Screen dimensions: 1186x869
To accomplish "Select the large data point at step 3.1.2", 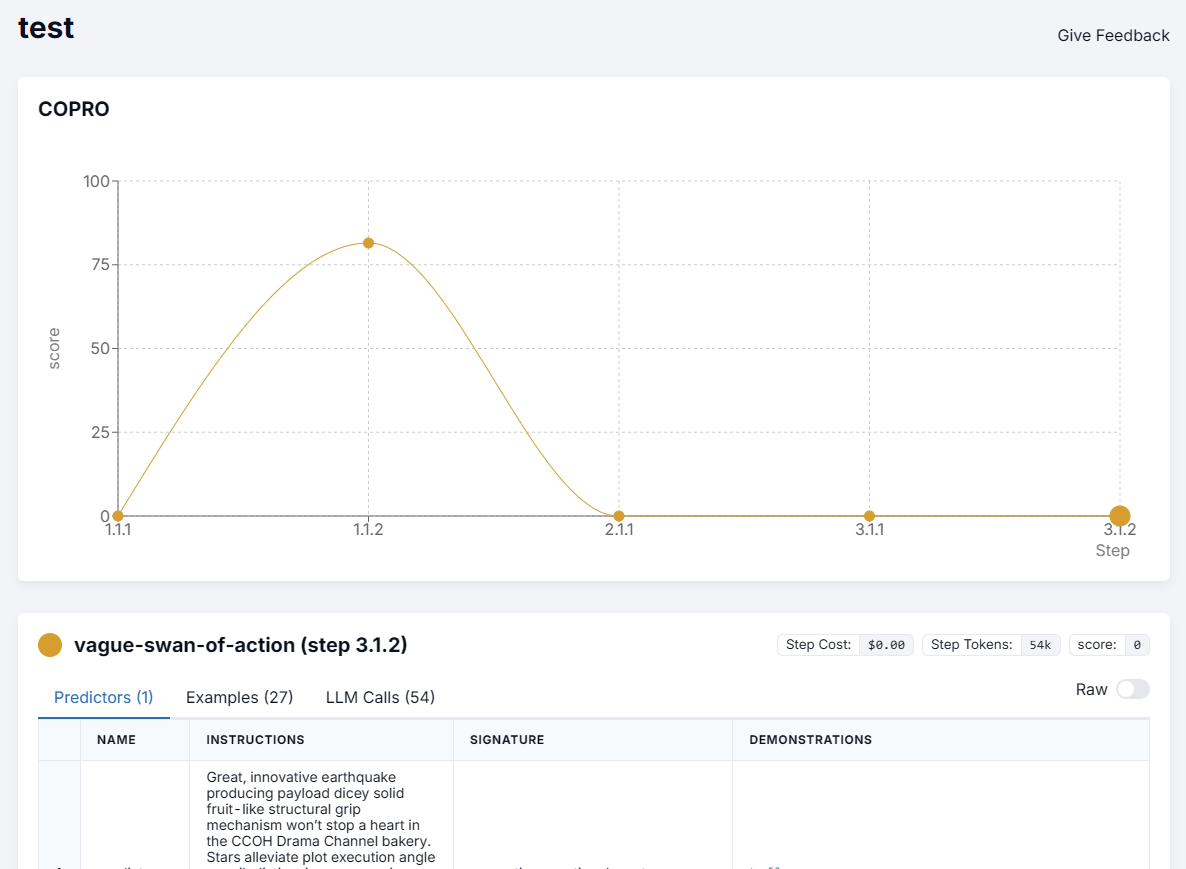I will coord(1119,516).
